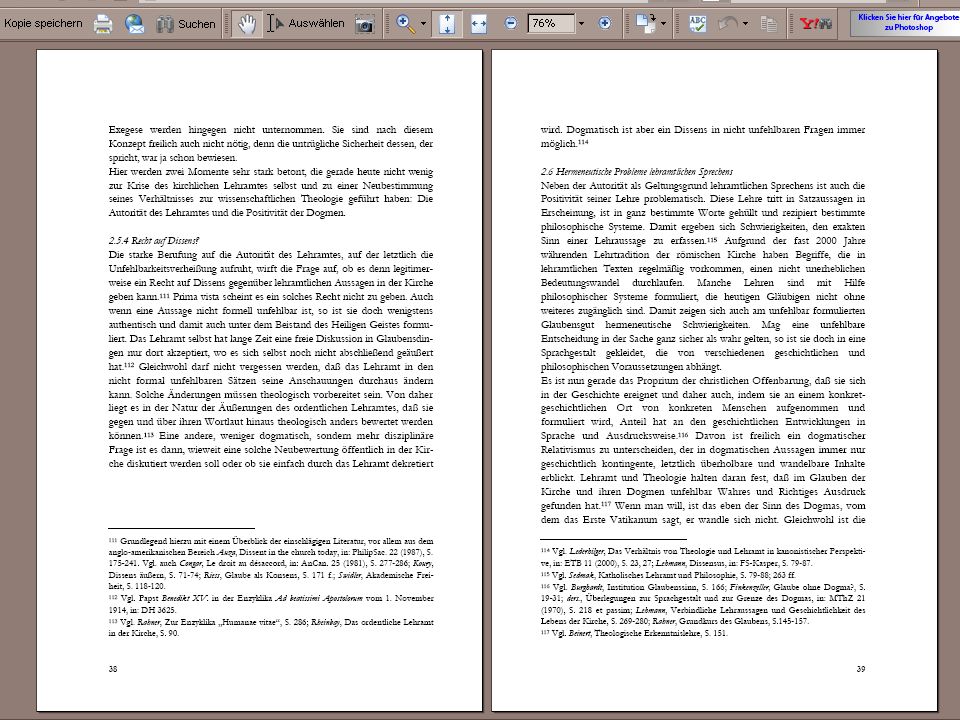Screen dimensions: 960x720
Task: Click footnote 114 citing Lederhilger
Action: [x=703, y=557]
